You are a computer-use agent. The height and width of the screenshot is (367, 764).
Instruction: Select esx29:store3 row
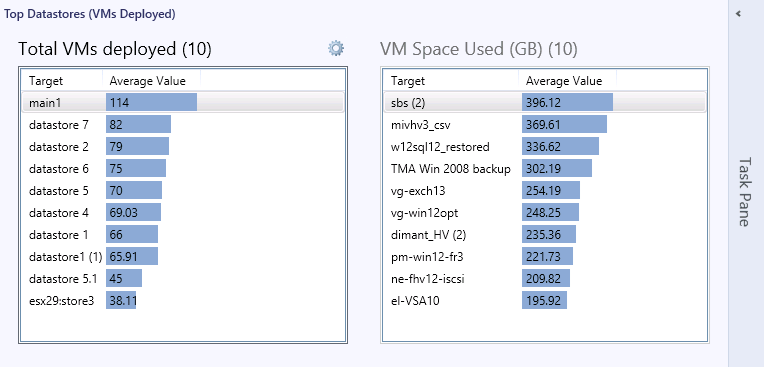(x=183, y=301)
